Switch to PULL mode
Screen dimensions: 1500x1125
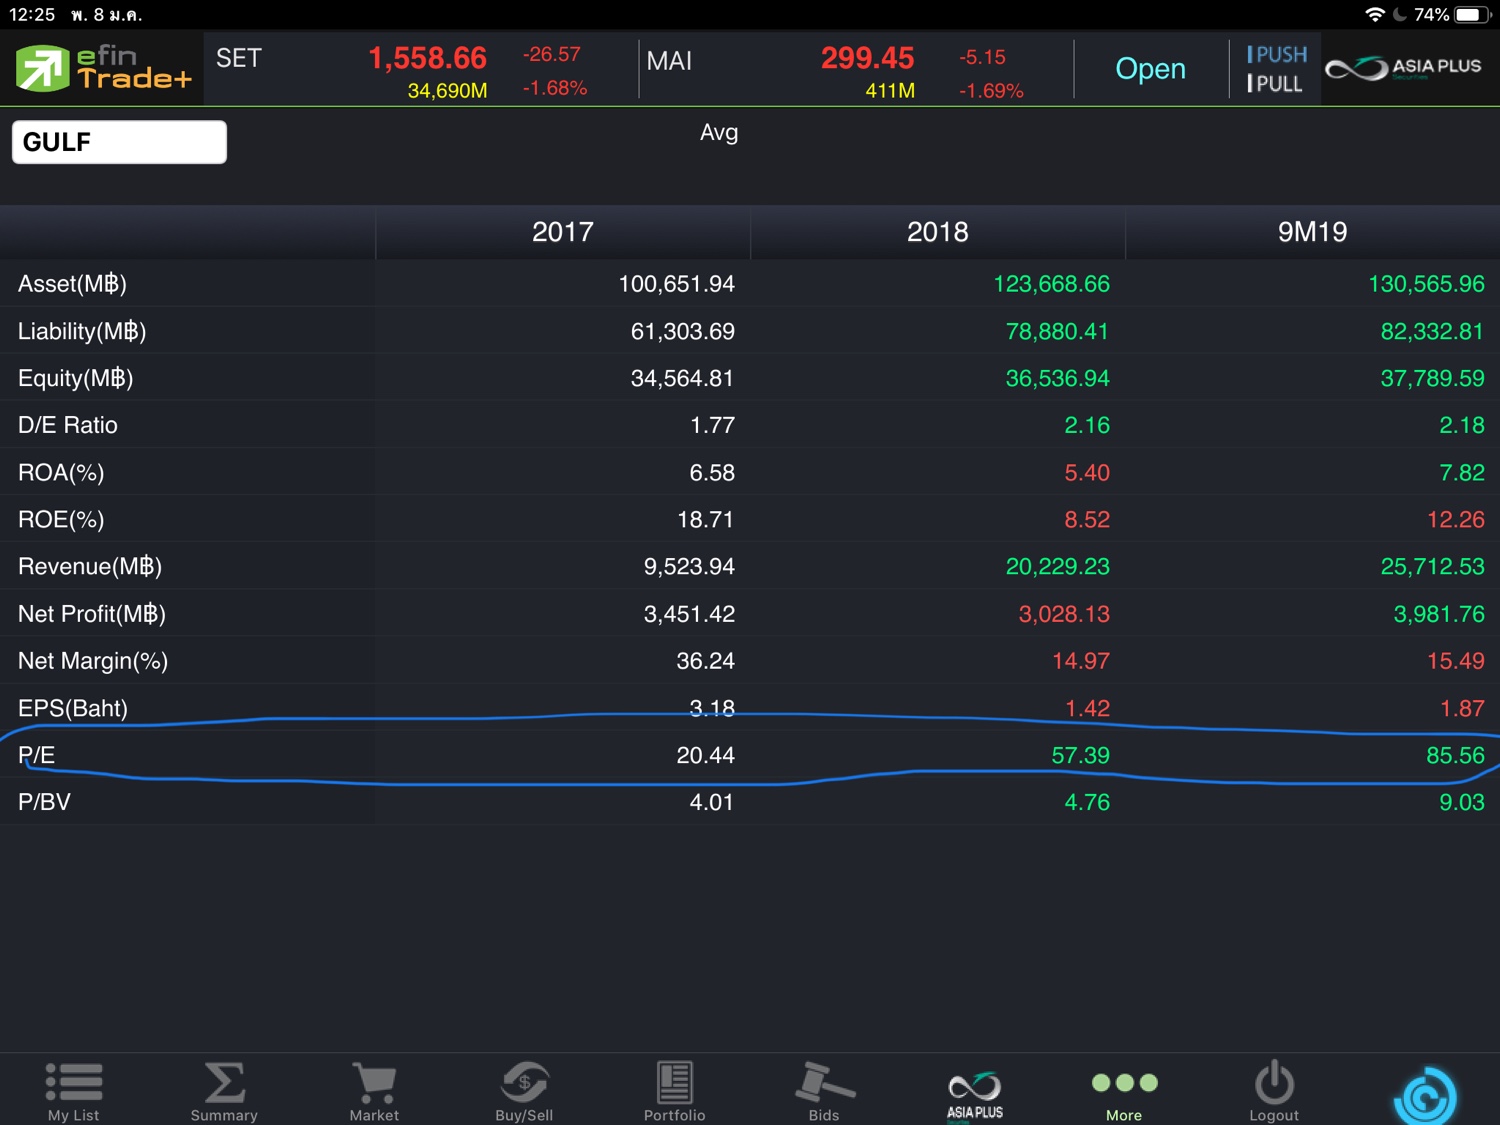1274,84
